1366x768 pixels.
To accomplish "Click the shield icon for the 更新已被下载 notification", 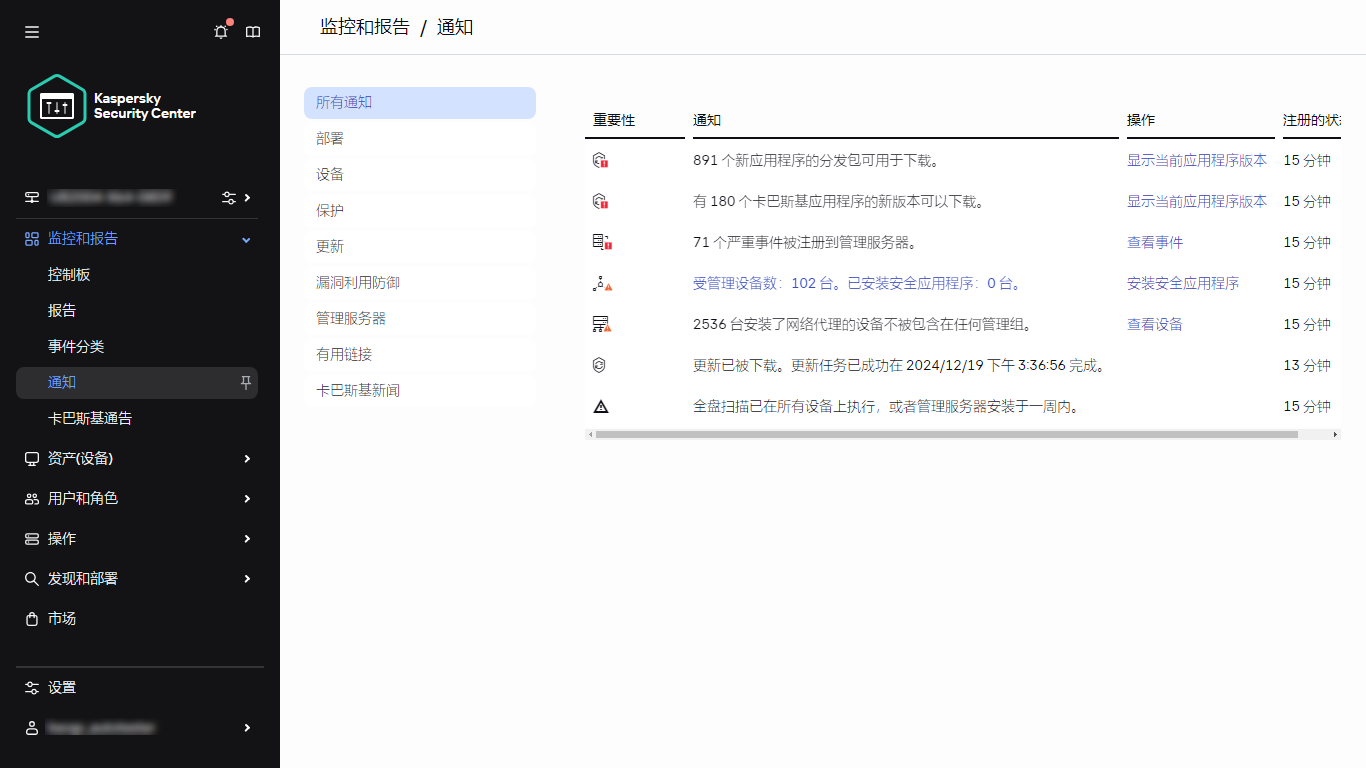I will click(x=597, y=365).
